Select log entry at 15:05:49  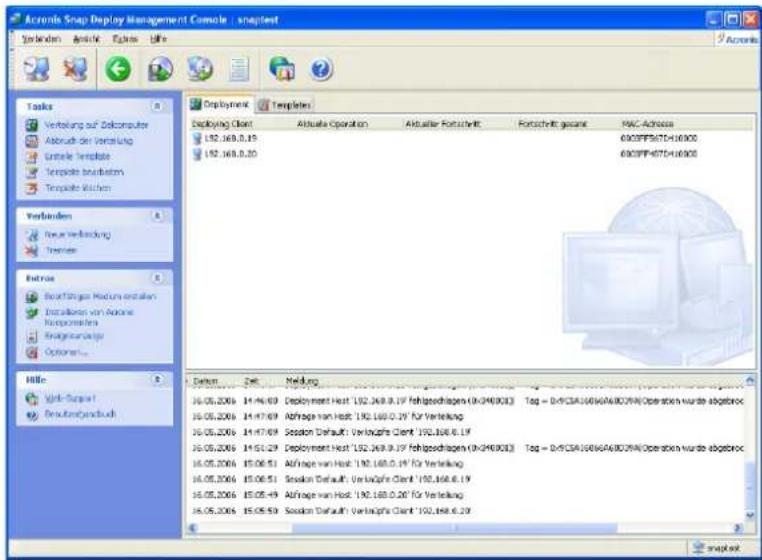coord(467,495)
